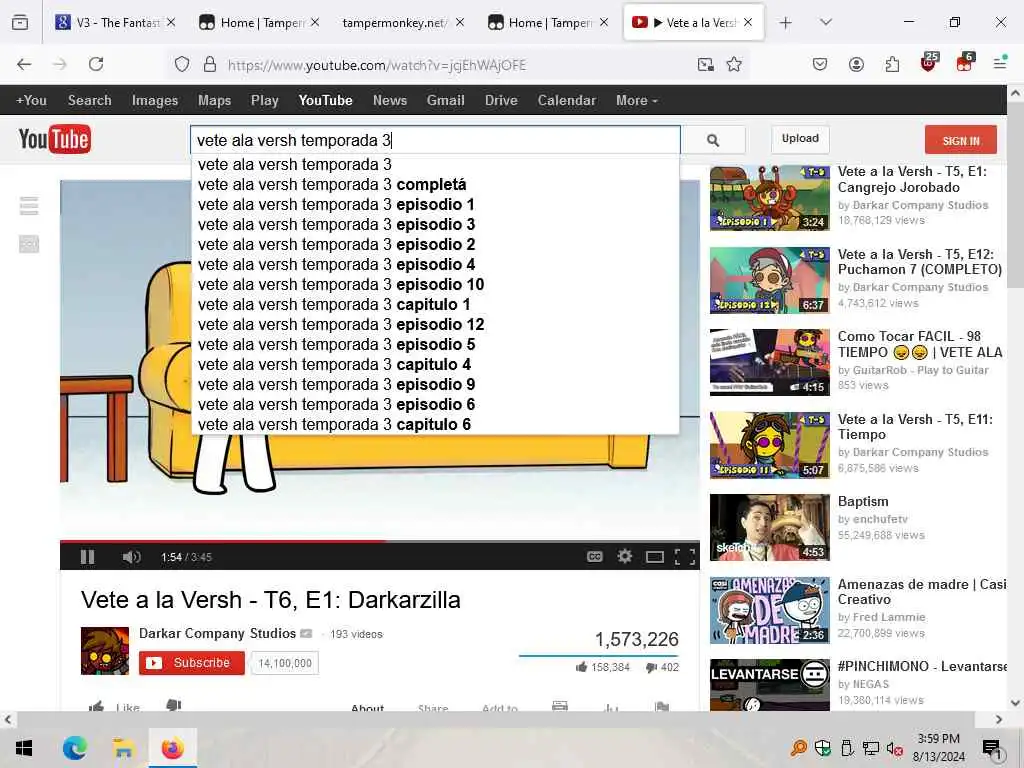
Task: Open the GuitarRob - Play to Guitar channel
Action: click(920, 370)
